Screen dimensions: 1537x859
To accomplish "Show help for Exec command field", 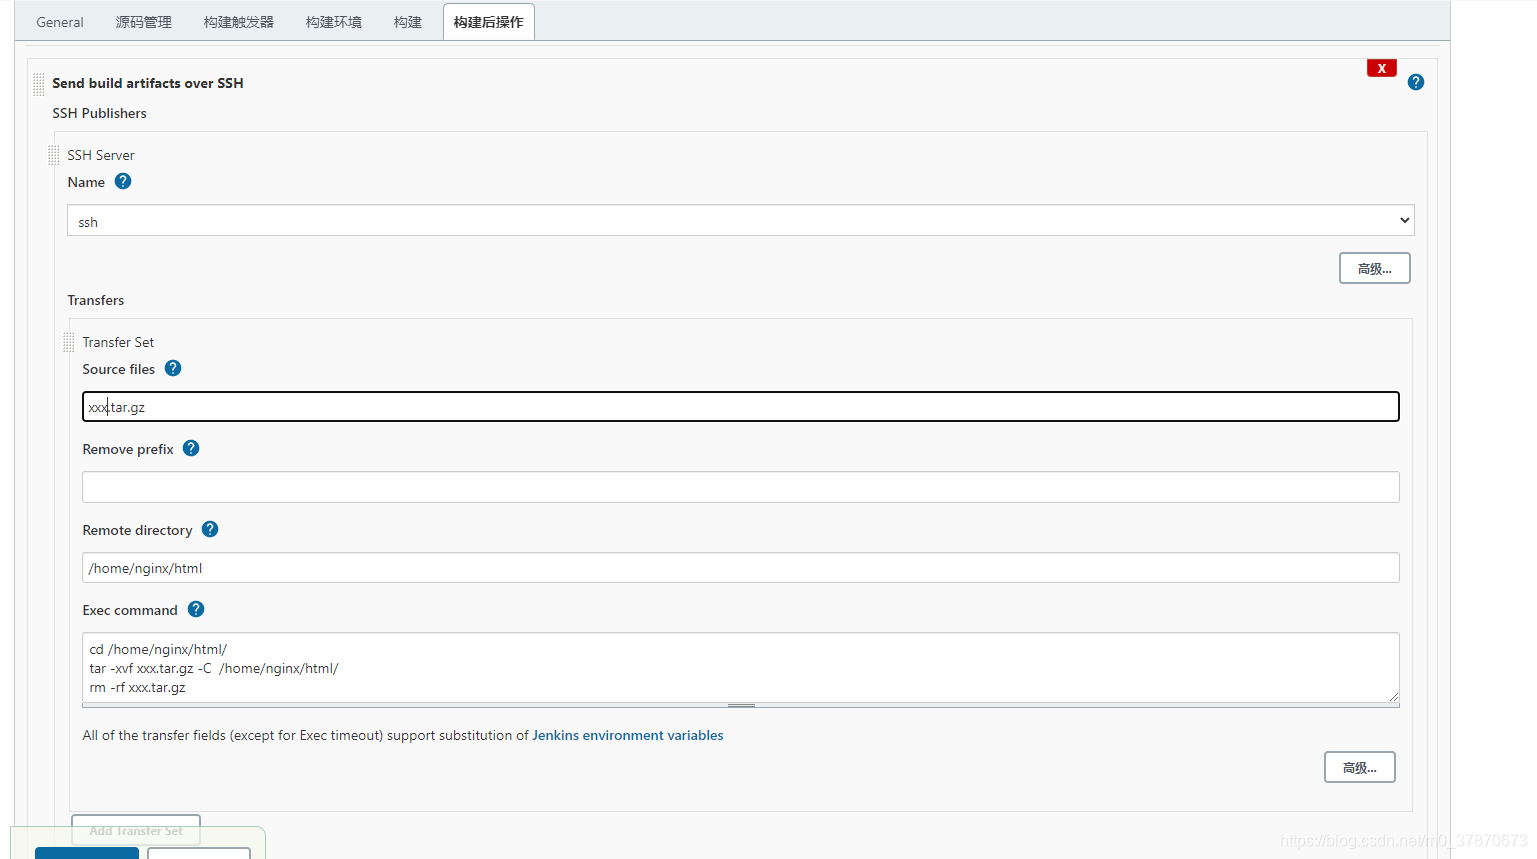I will (196, 609).
